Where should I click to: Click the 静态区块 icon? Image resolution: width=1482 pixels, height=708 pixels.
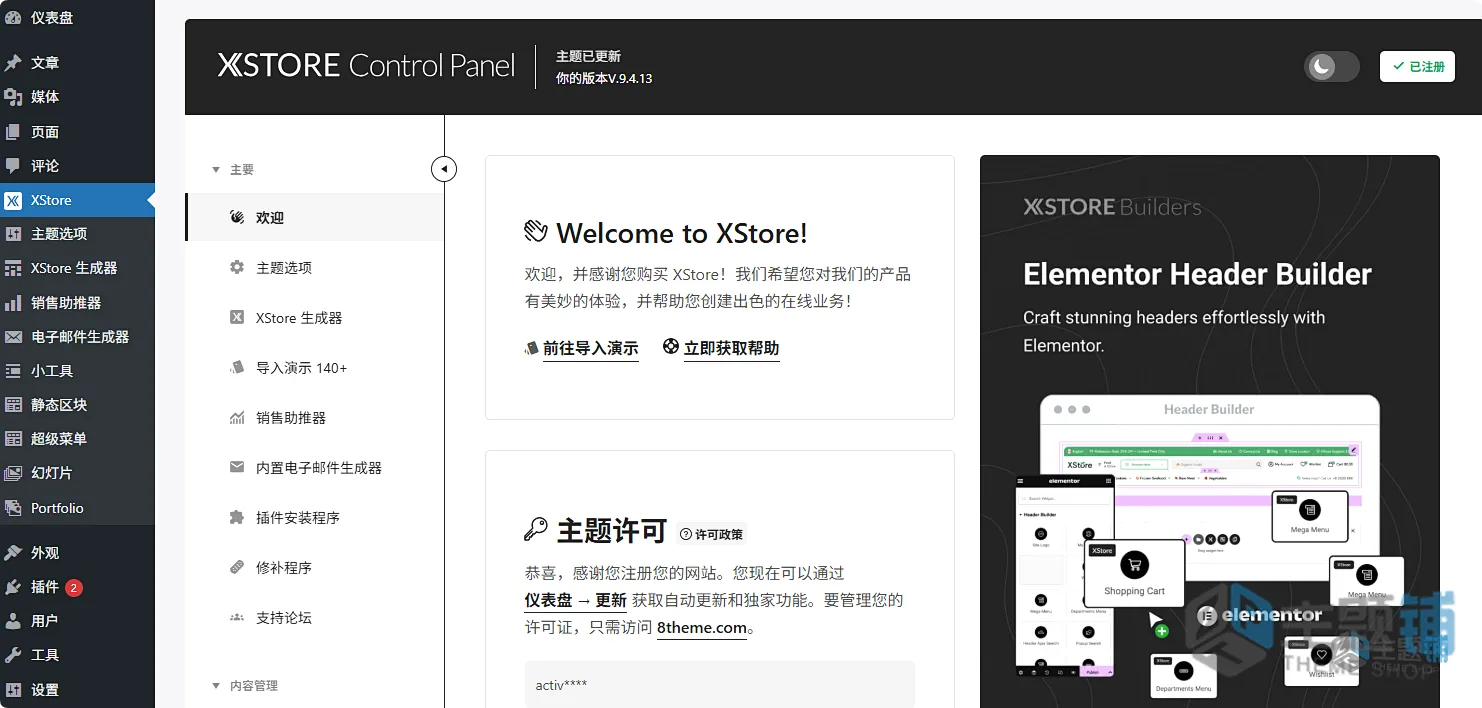coord(13,405)
